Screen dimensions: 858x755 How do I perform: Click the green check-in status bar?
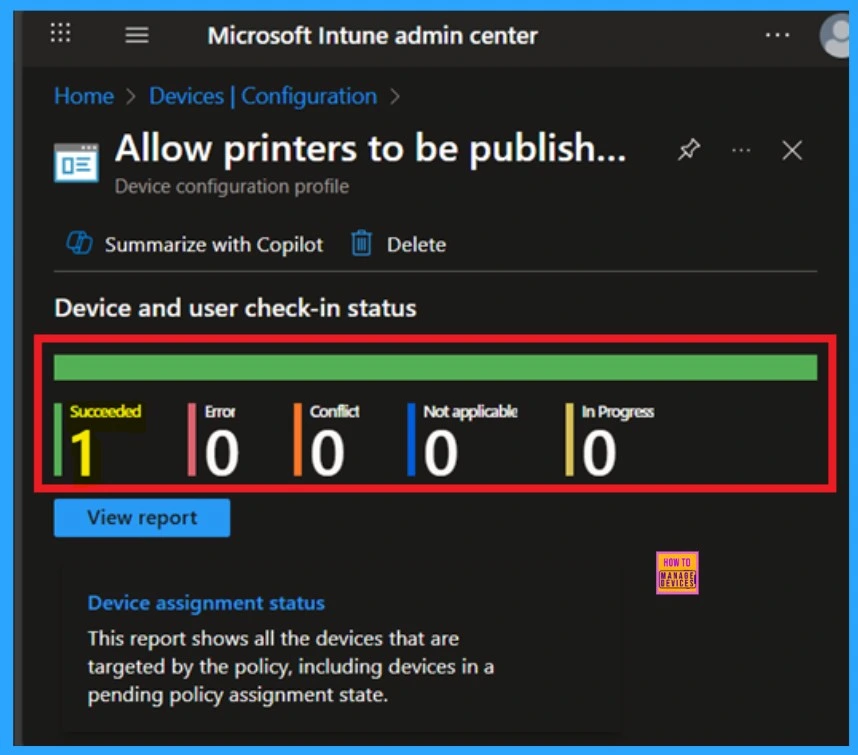pos(436,367)
